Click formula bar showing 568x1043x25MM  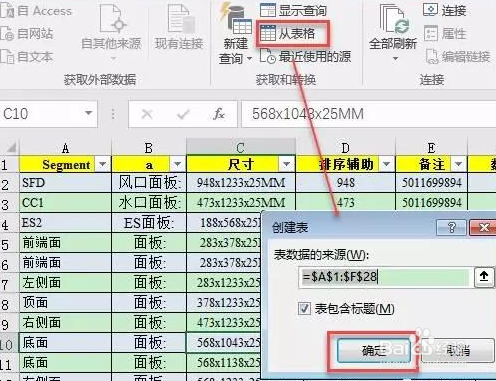369,114
